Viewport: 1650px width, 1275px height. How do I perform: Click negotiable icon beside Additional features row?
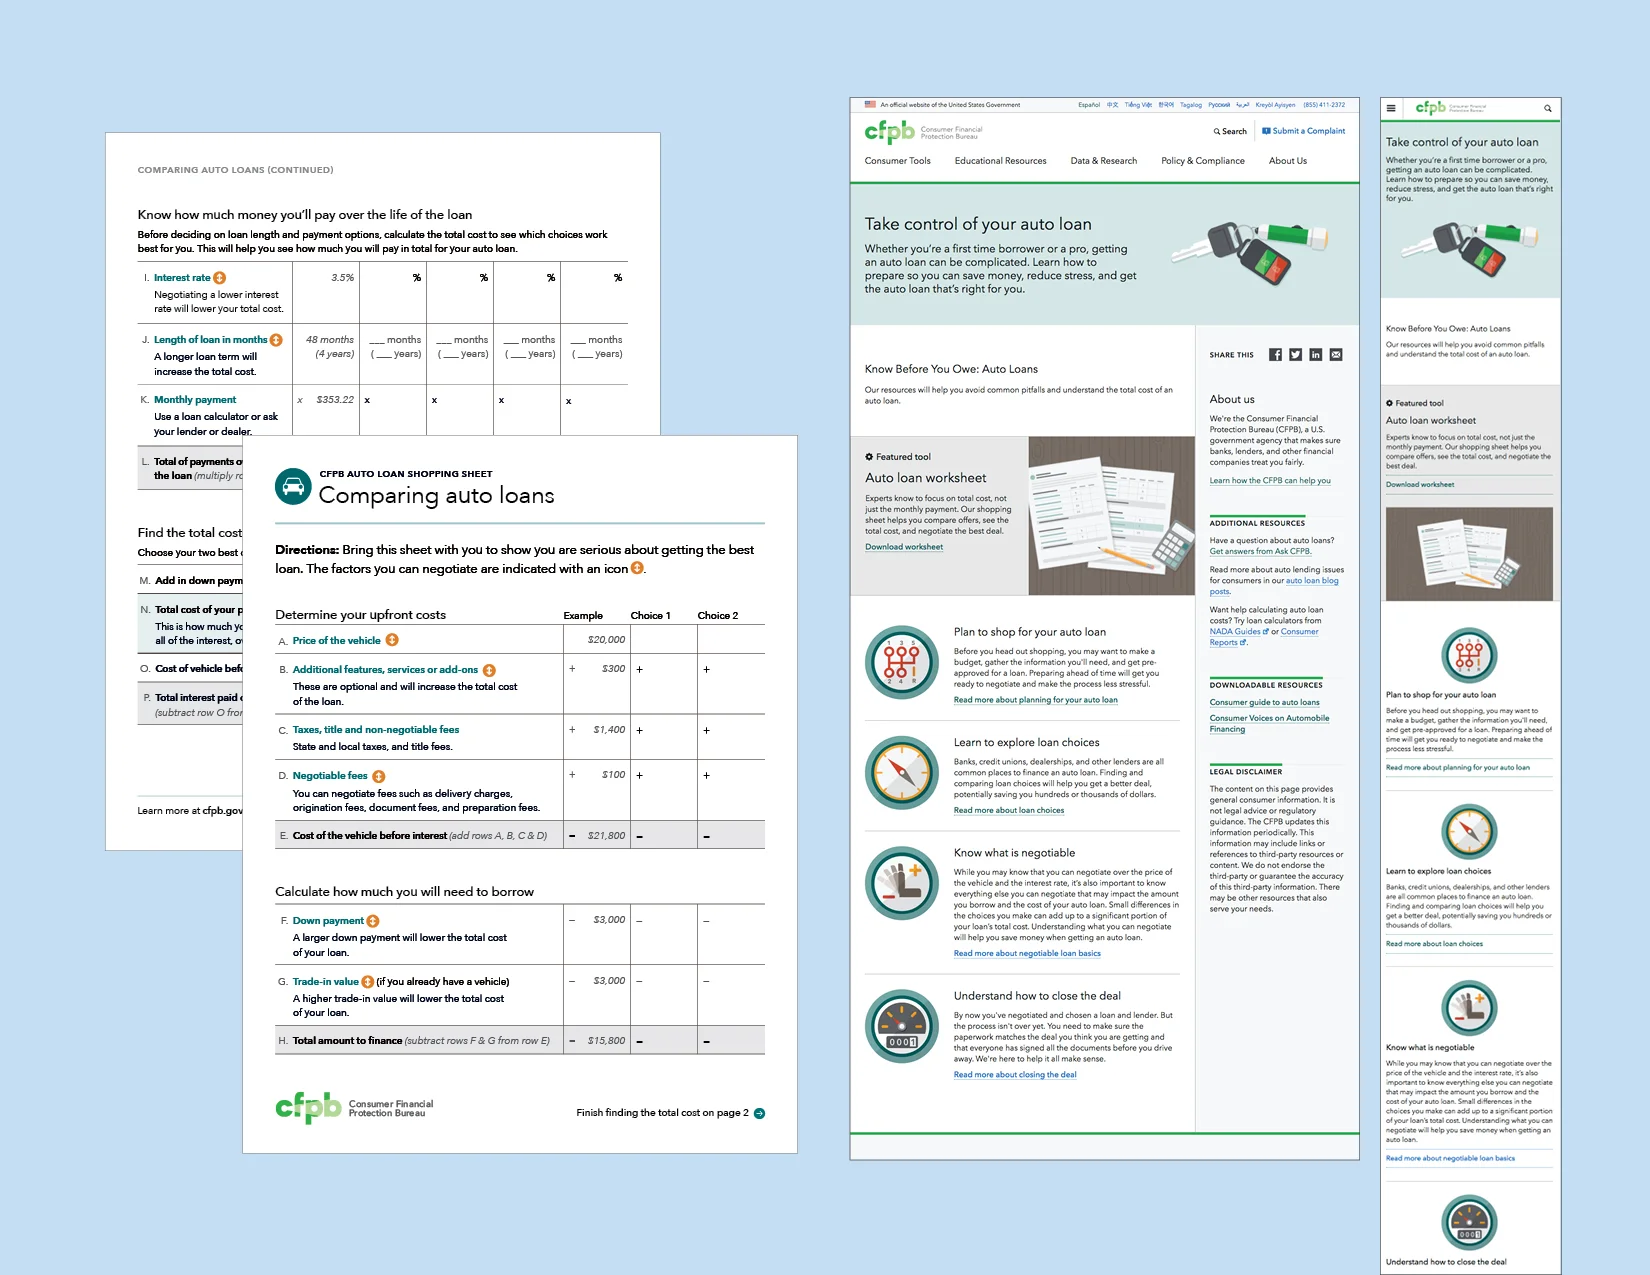tap(489, 670)
